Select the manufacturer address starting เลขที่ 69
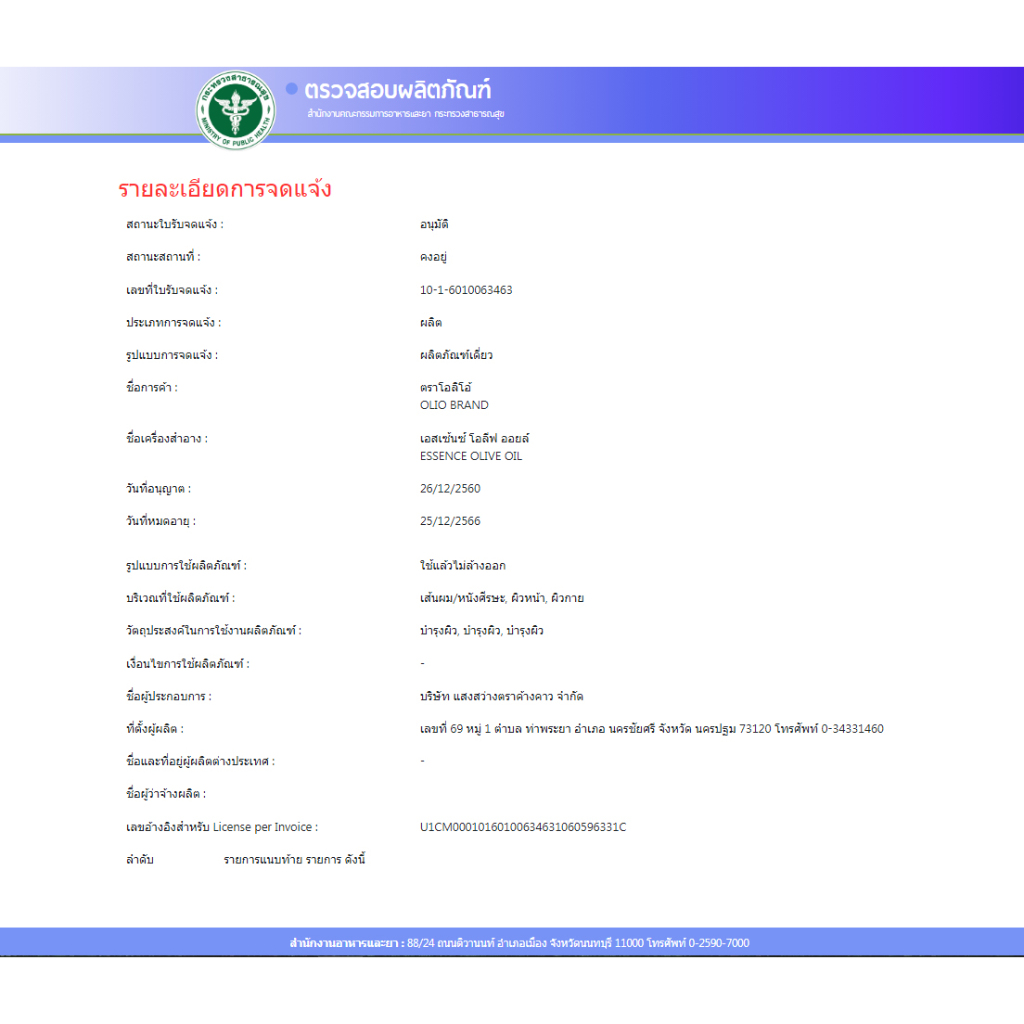 coord(652,729)
